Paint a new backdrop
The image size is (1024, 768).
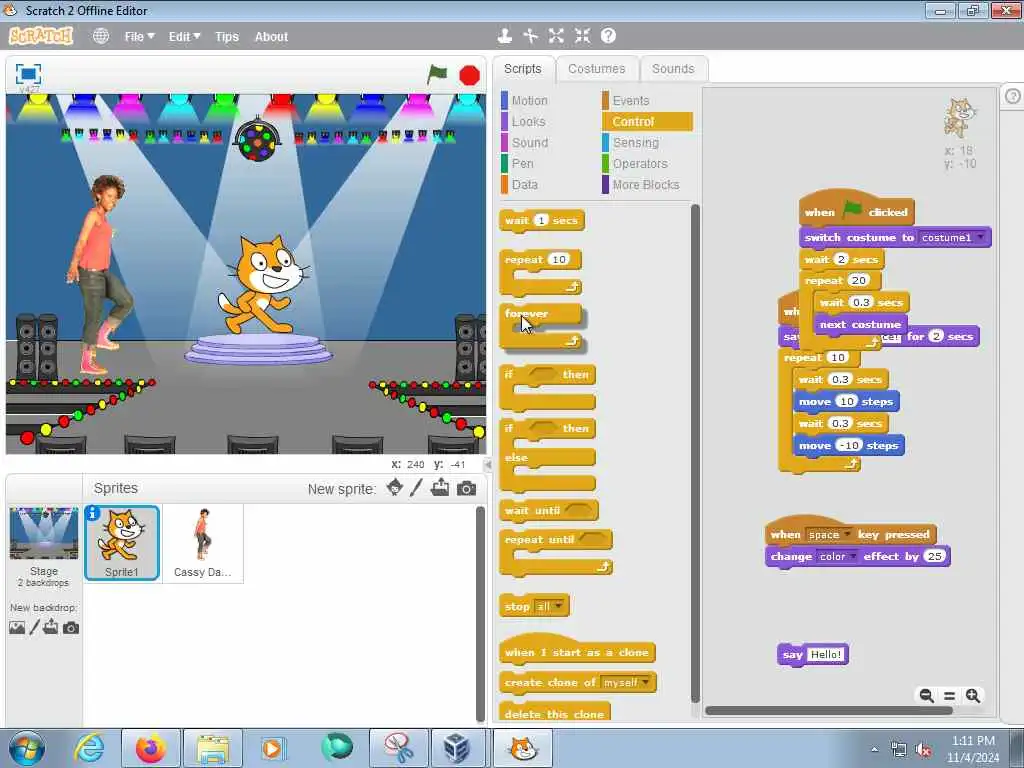click(x=34, y=628)
